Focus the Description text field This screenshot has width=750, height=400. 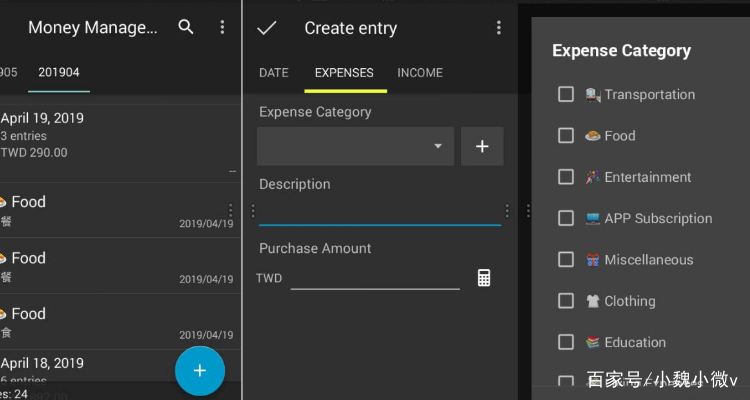(x=380, y=211)
